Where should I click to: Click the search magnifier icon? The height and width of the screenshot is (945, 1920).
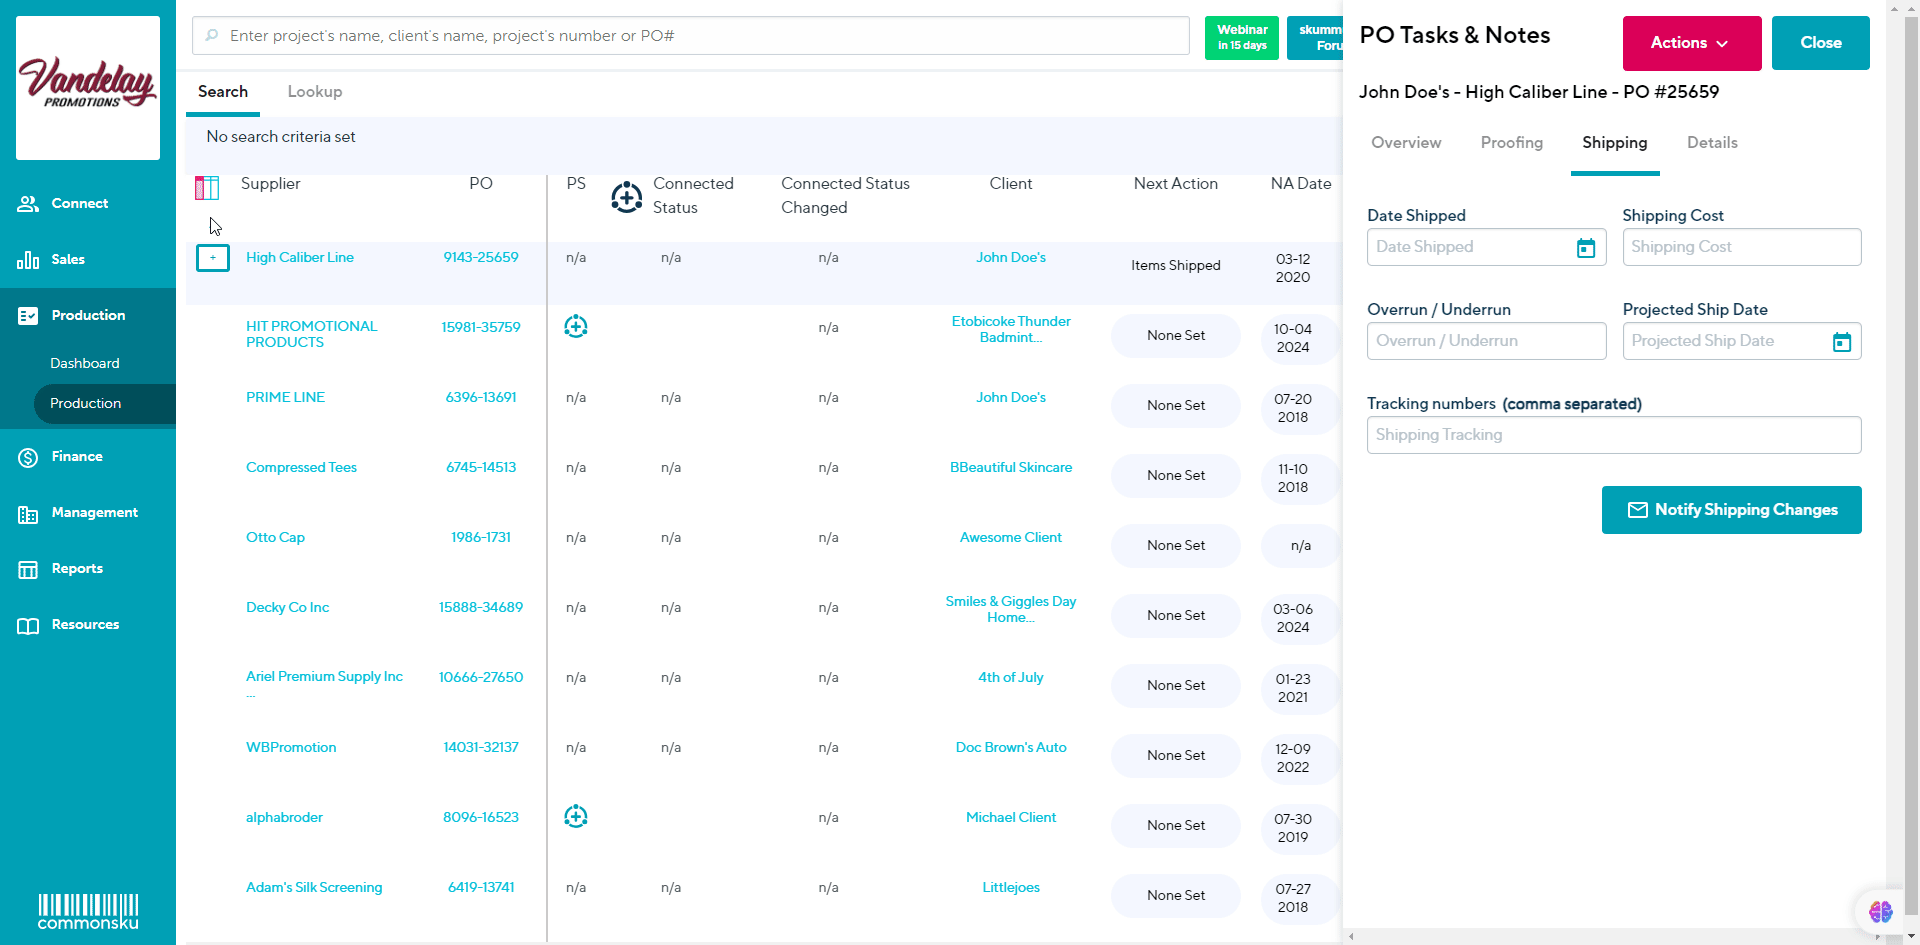[212, 36]
